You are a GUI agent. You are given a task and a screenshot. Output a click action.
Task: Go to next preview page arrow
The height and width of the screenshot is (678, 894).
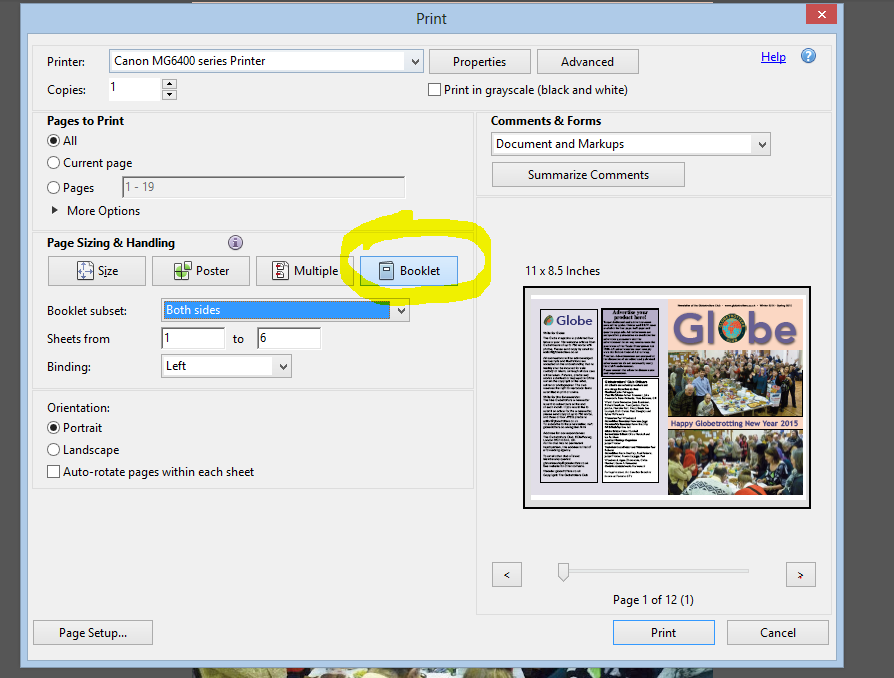click(800, 574)
